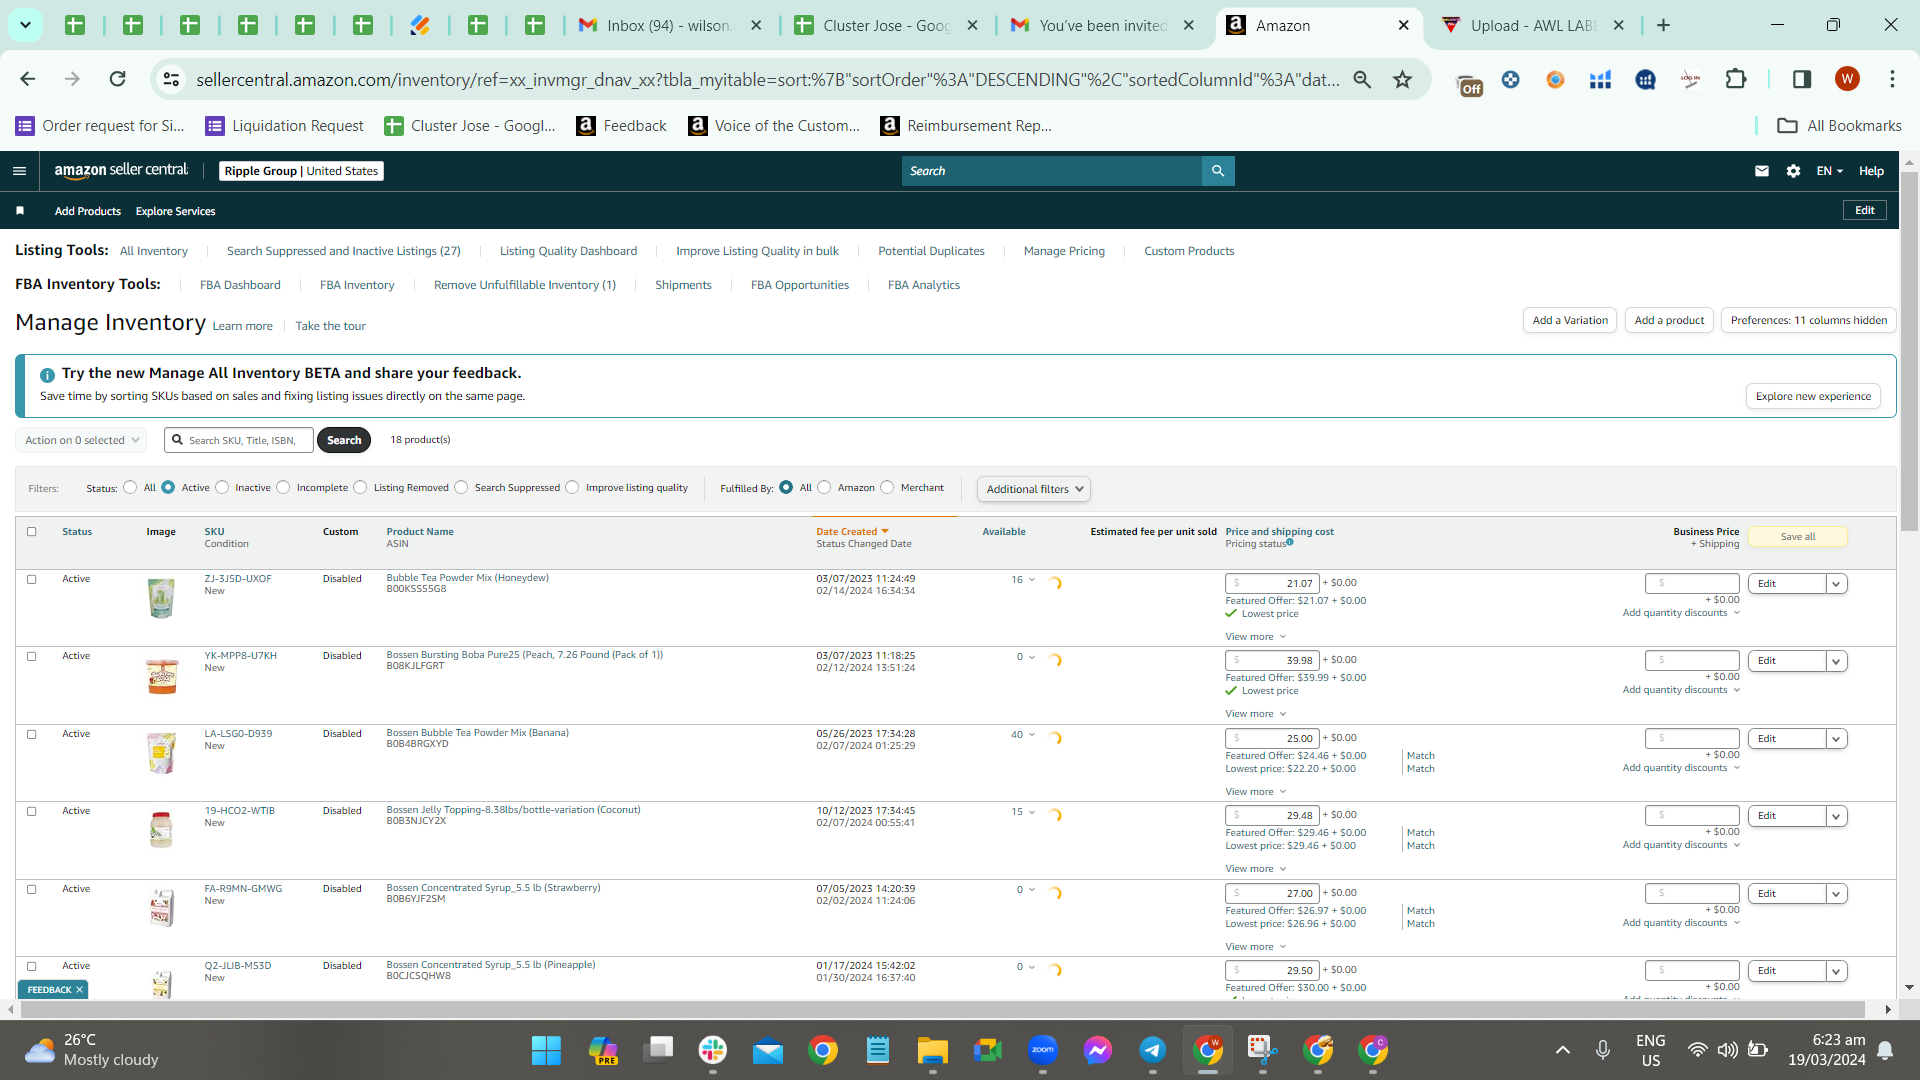
Task: Click the bookmark flag icon beside Add Products
Action: (20, 211)
